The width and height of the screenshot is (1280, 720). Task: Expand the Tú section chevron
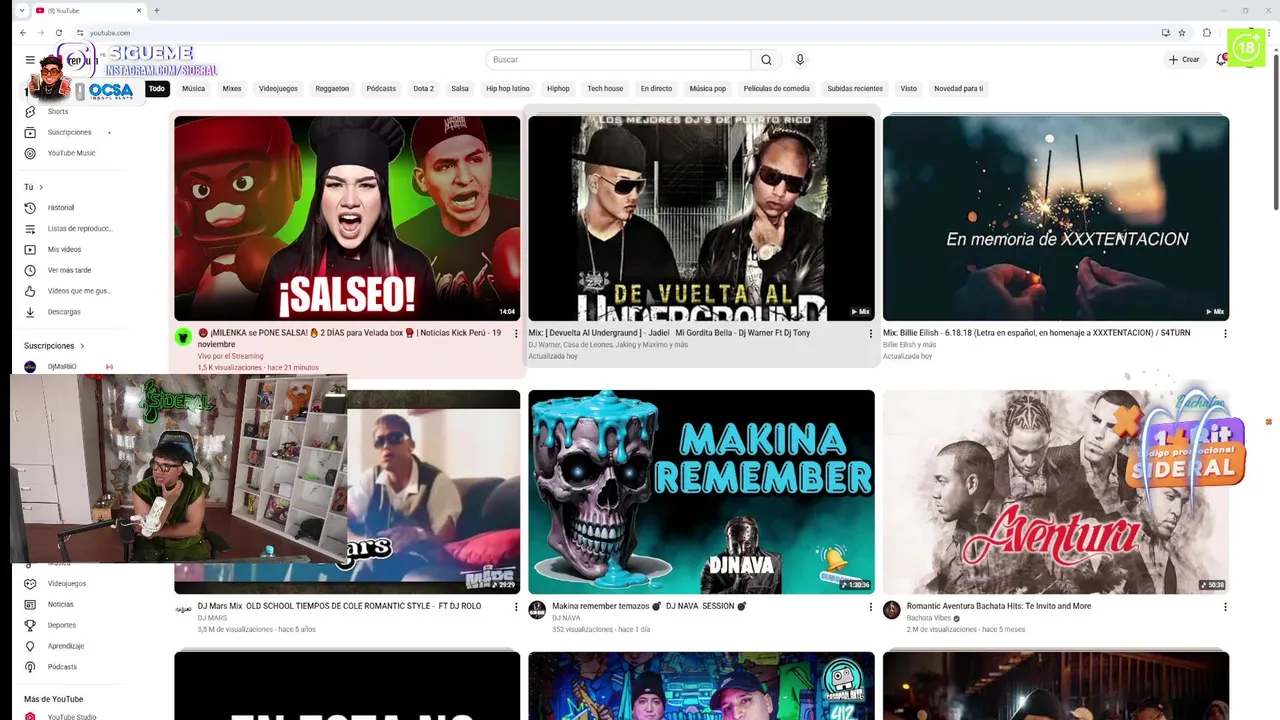pos(41,187)
